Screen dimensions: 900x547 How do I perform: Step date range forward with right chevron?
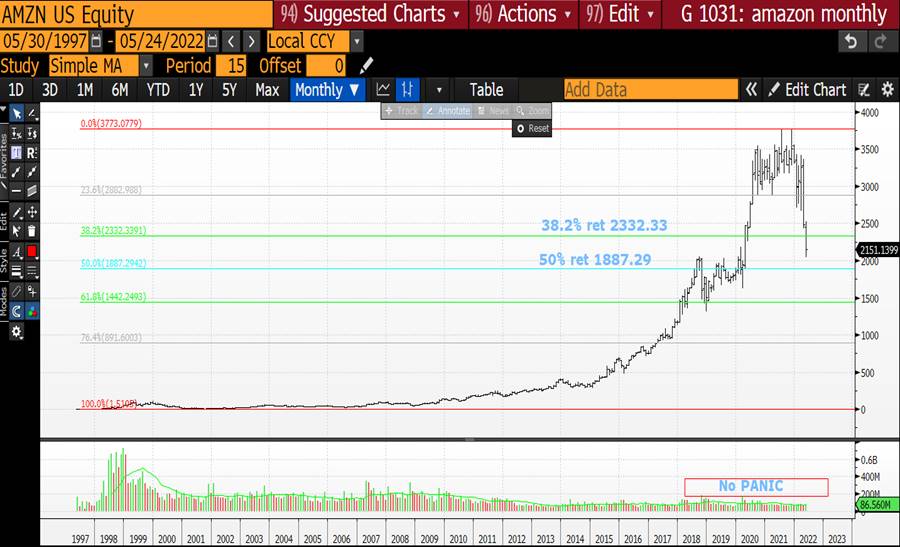tap(251, 41)
